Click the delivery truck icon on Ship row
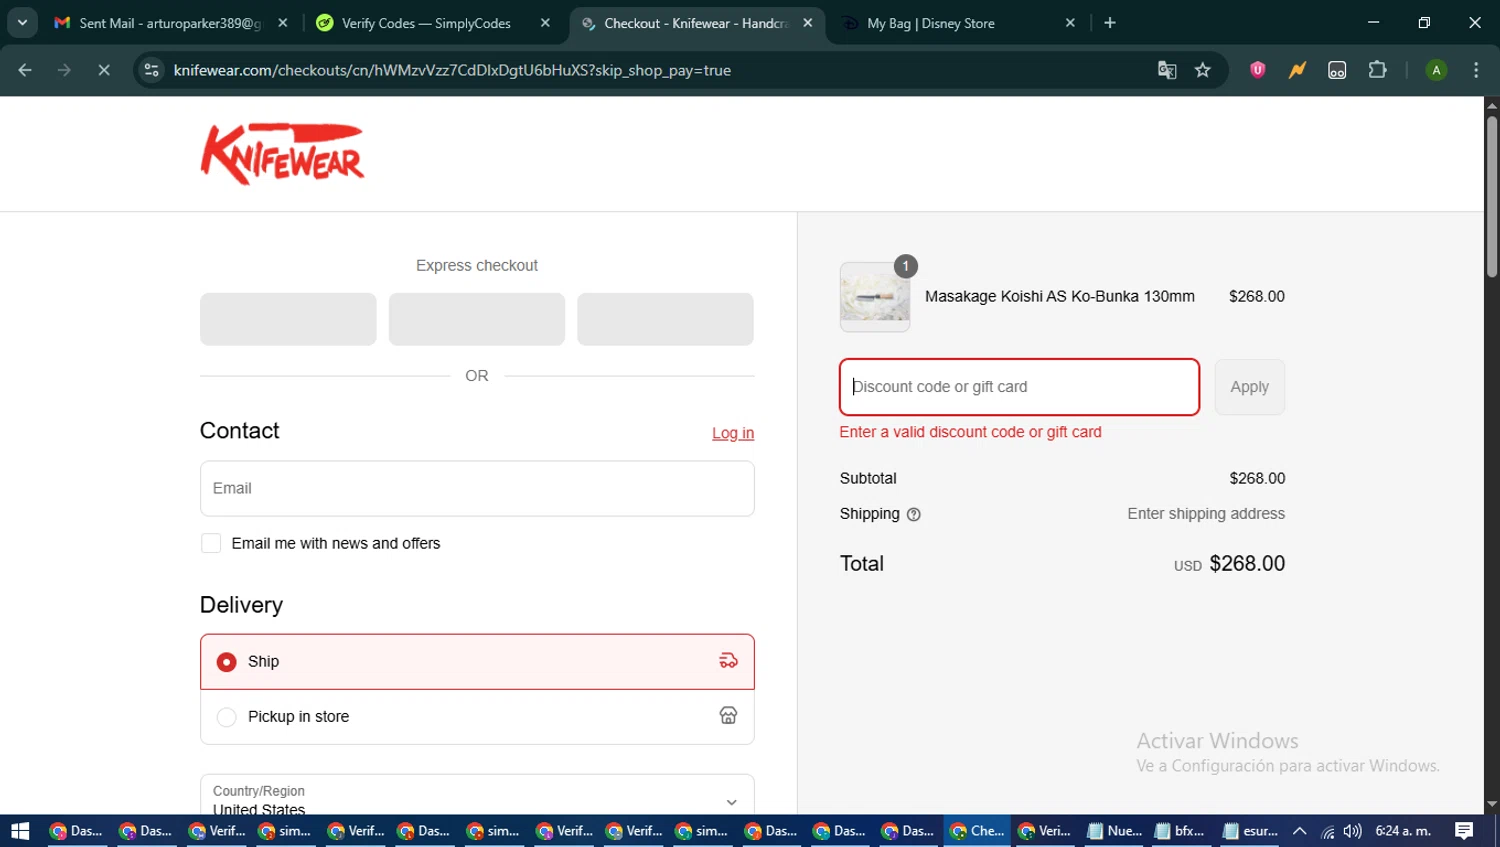Image resolution: width=1500 pixels, height=847 pixels. [x=728, y=661]
